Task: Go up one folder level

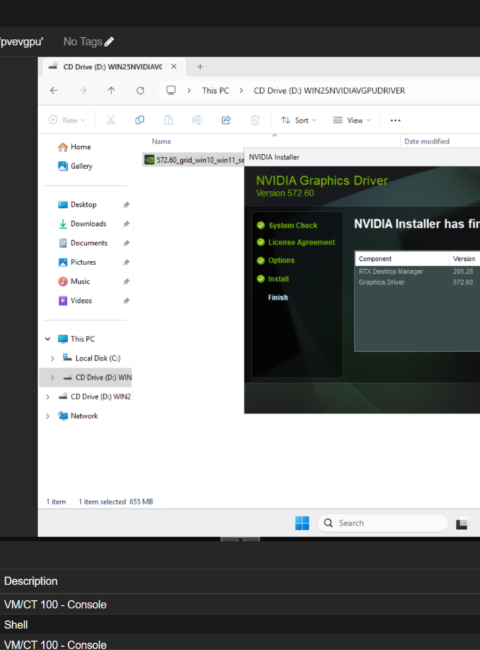Action: point(111,90)
